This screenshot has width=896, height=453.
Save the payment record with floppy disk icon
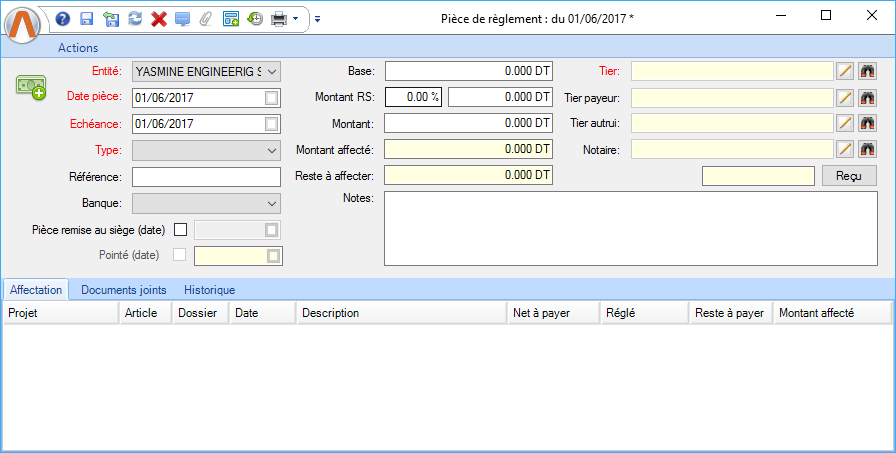click(86, 18)
